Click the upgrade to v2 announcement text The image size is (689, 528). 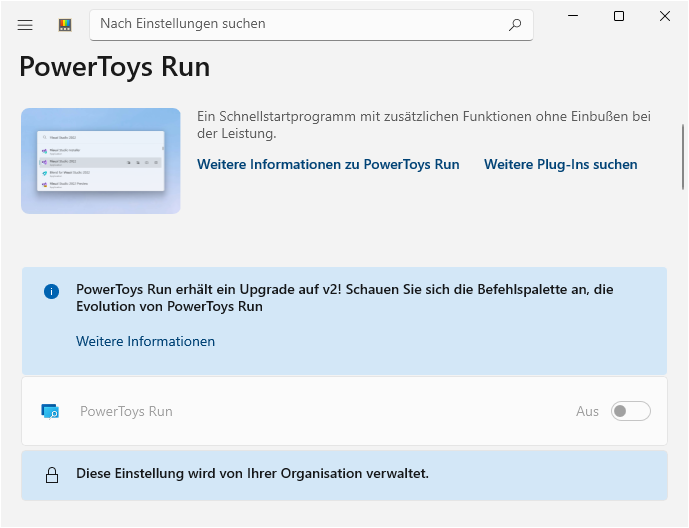pyautogui.click(x=344, y=298)
